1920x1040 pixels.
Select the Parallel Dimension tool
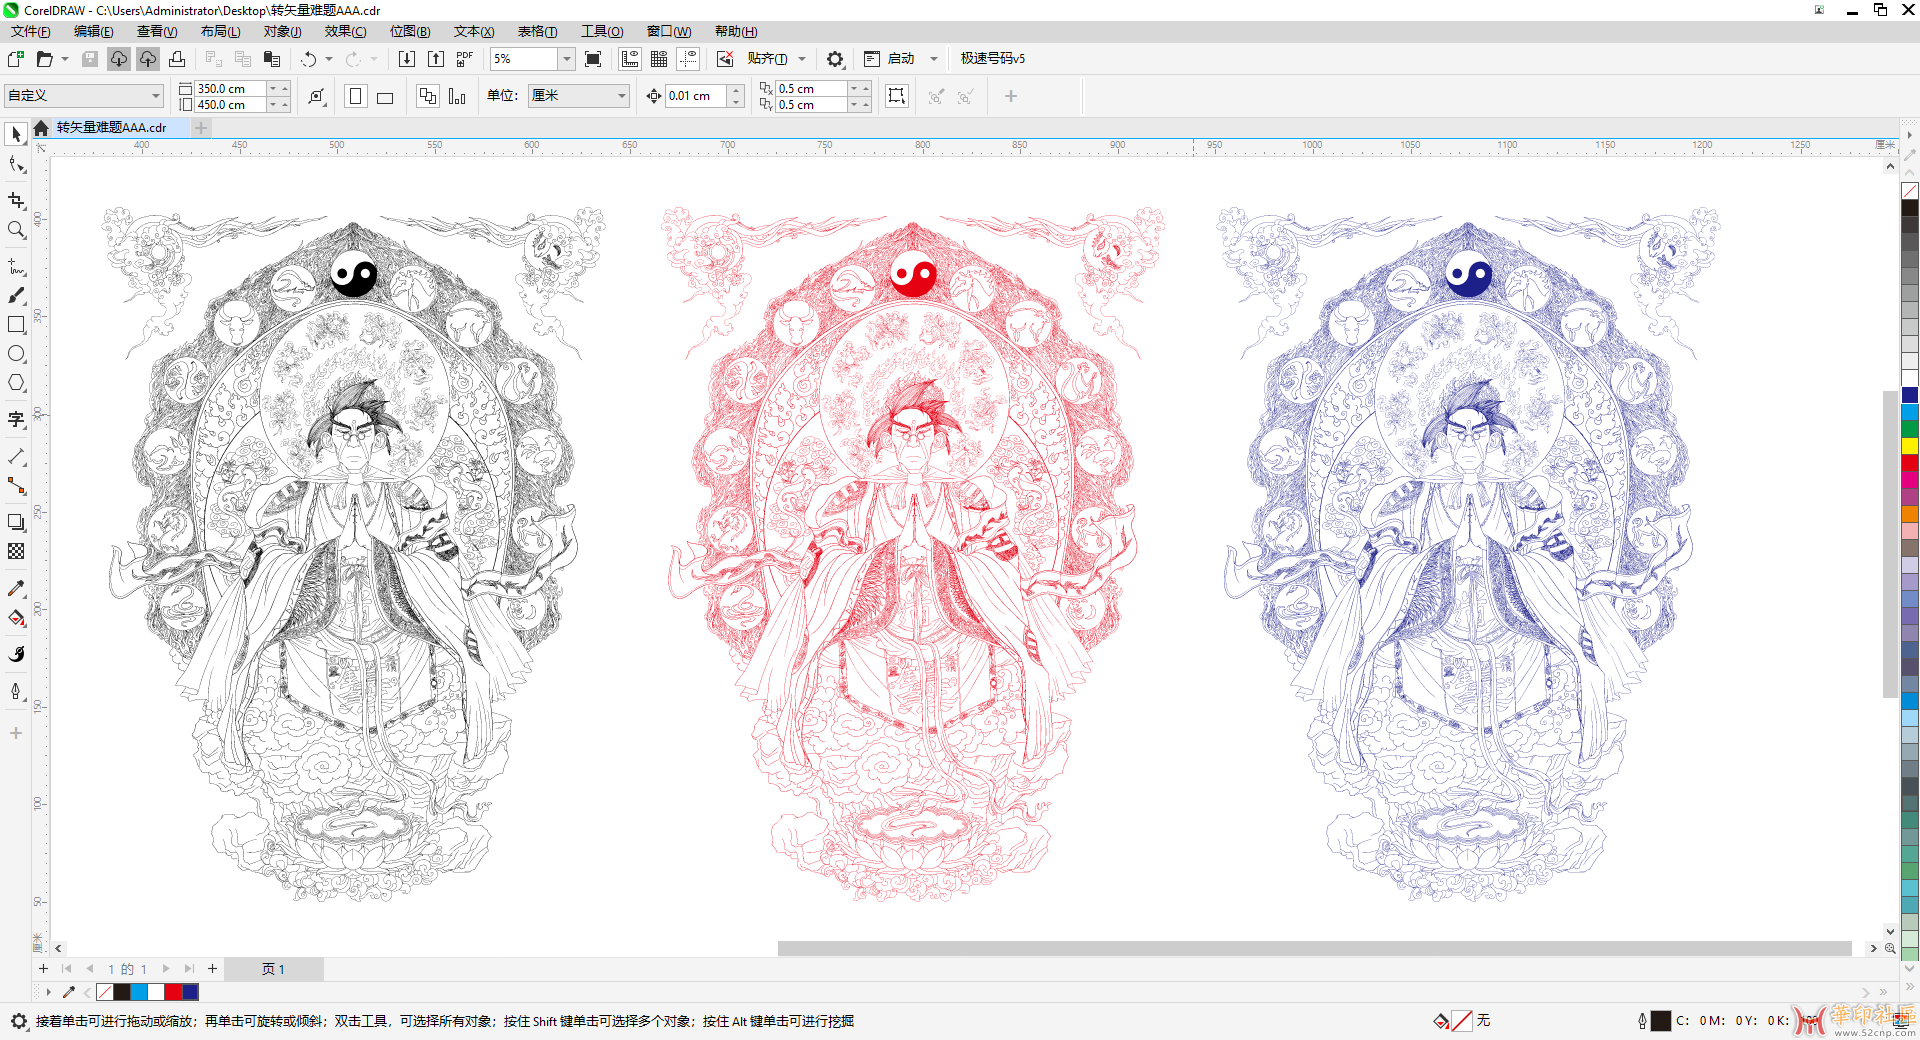click(16, 456)
